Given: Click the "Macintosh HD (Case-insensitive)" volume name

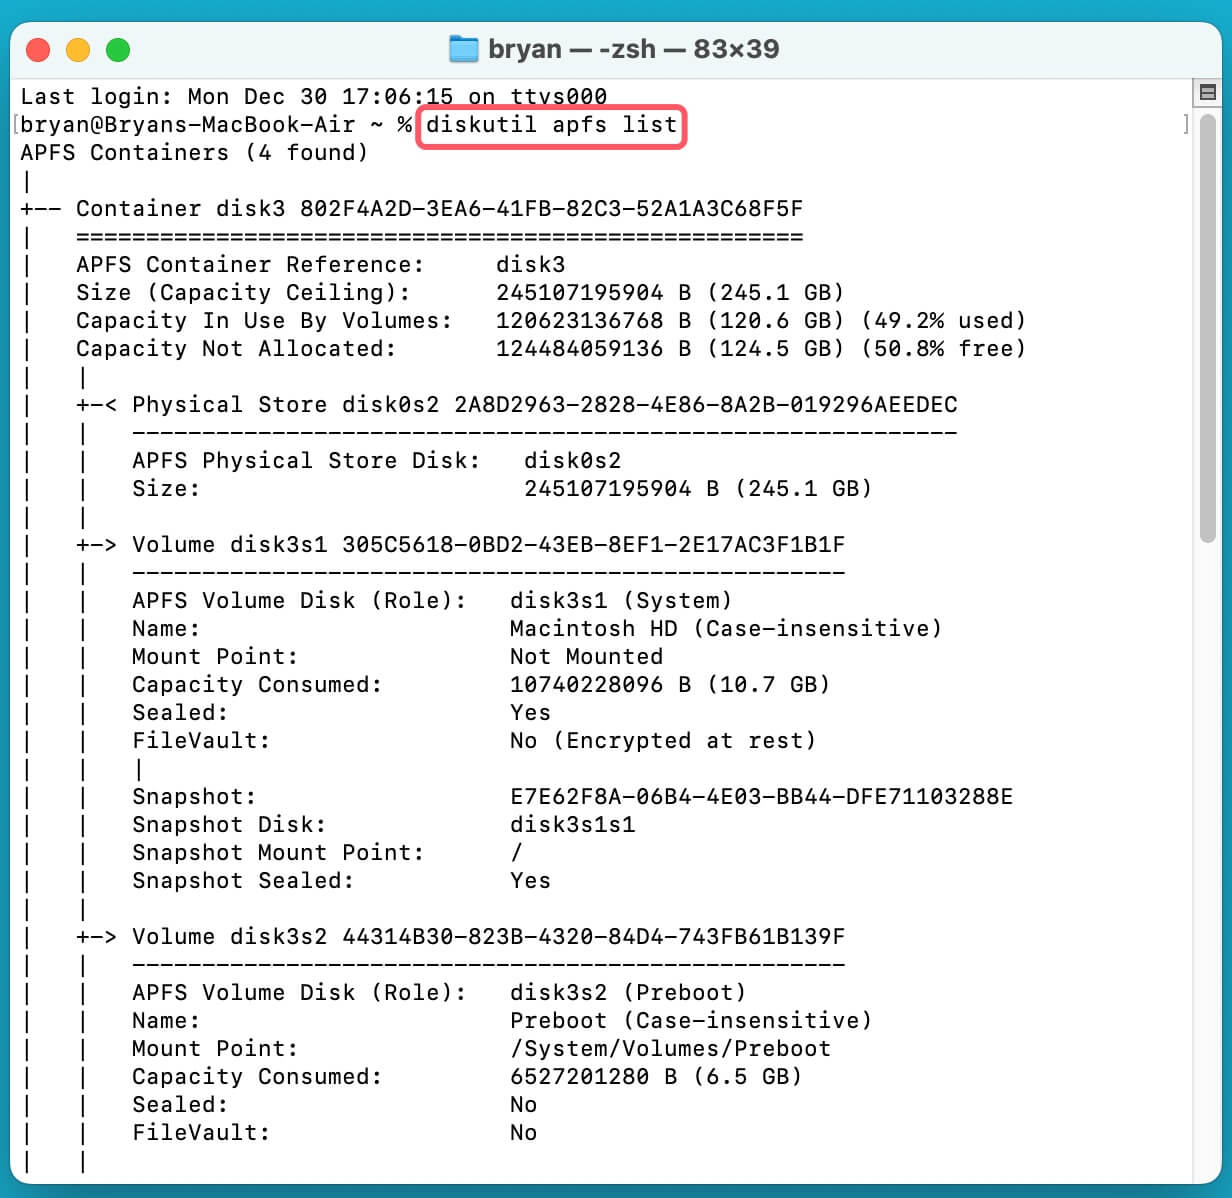Looking at the screenshot, I should point(725,628).
